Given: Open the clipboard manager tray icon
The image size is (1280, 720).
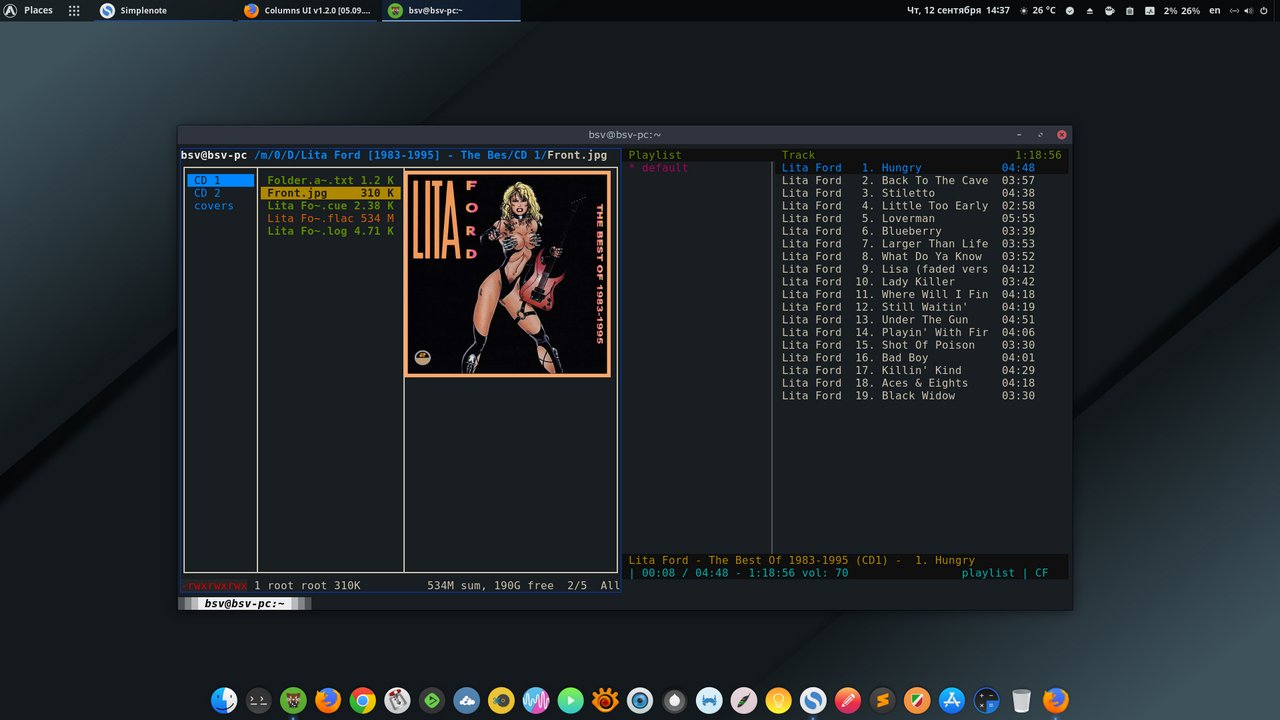Looking at the screenshot, I should tap(1130, 10).
